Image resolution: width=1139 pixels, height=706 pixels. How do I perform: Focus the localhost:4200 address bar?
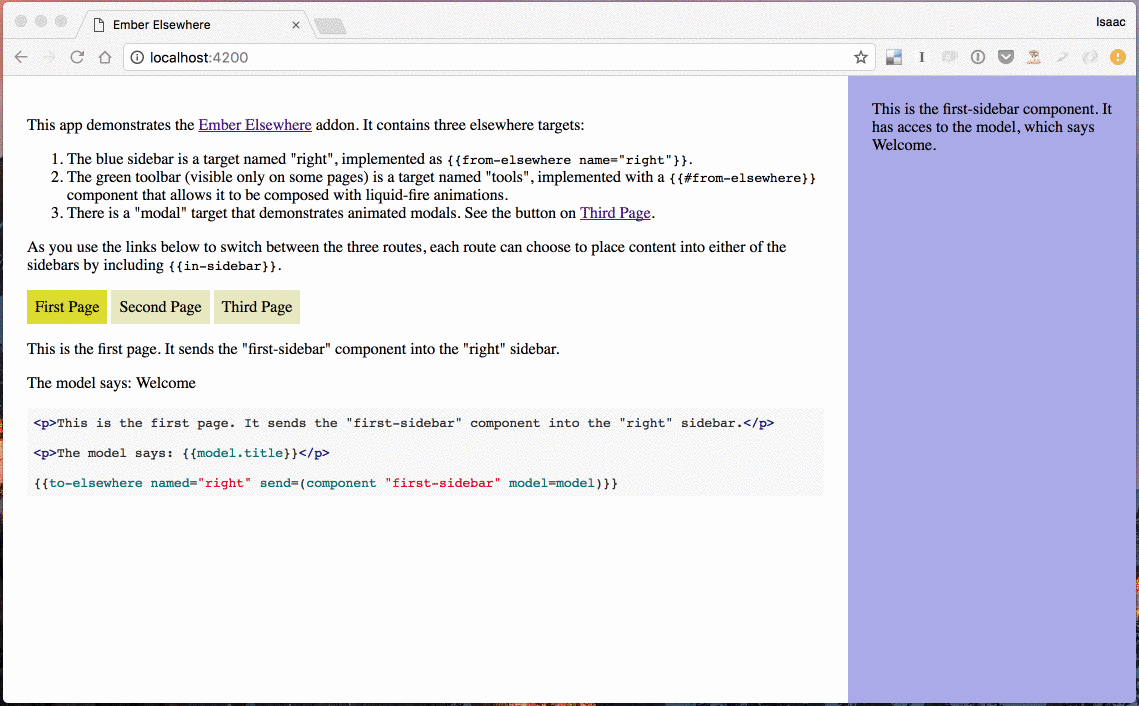500,57
